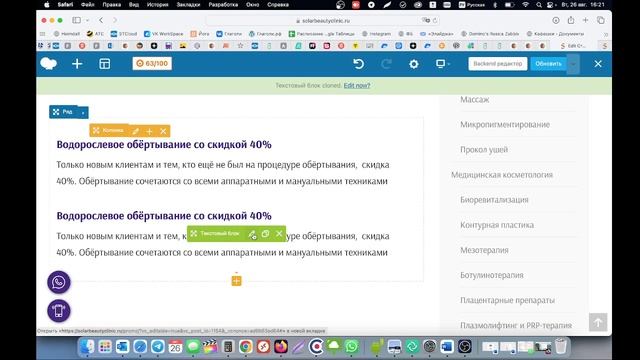Open a new Safari tab
Image resolution: width=640 pixels, height=360 pixels.
[x=585, y=20]
